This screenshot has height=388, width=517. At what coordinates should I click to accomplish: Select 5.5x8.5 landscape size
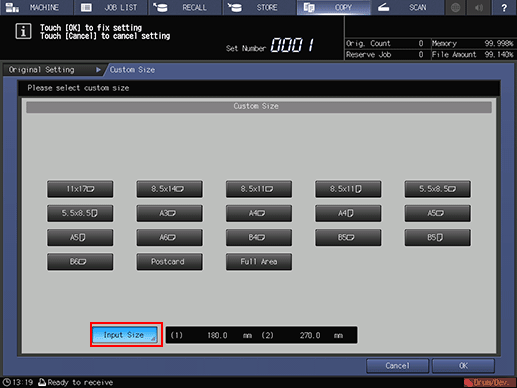(x=438, y=189)
